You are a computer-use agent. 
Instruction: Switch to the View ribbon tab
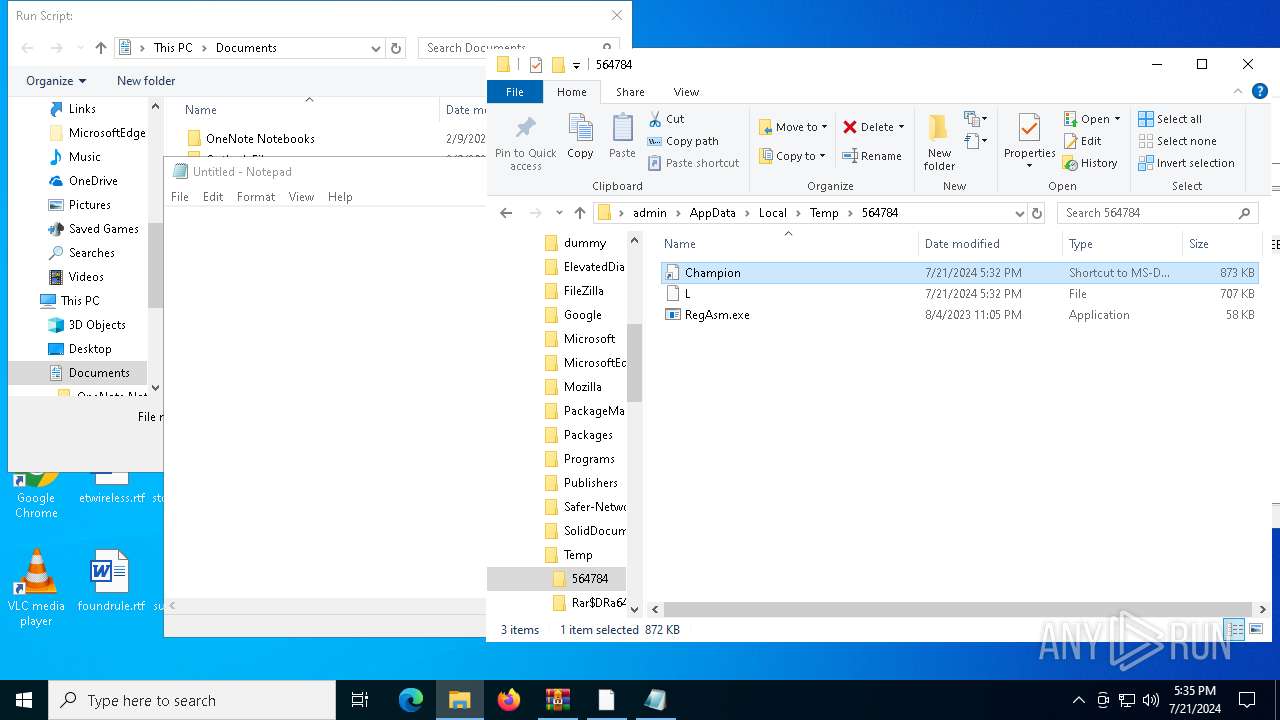click(686, 92)
